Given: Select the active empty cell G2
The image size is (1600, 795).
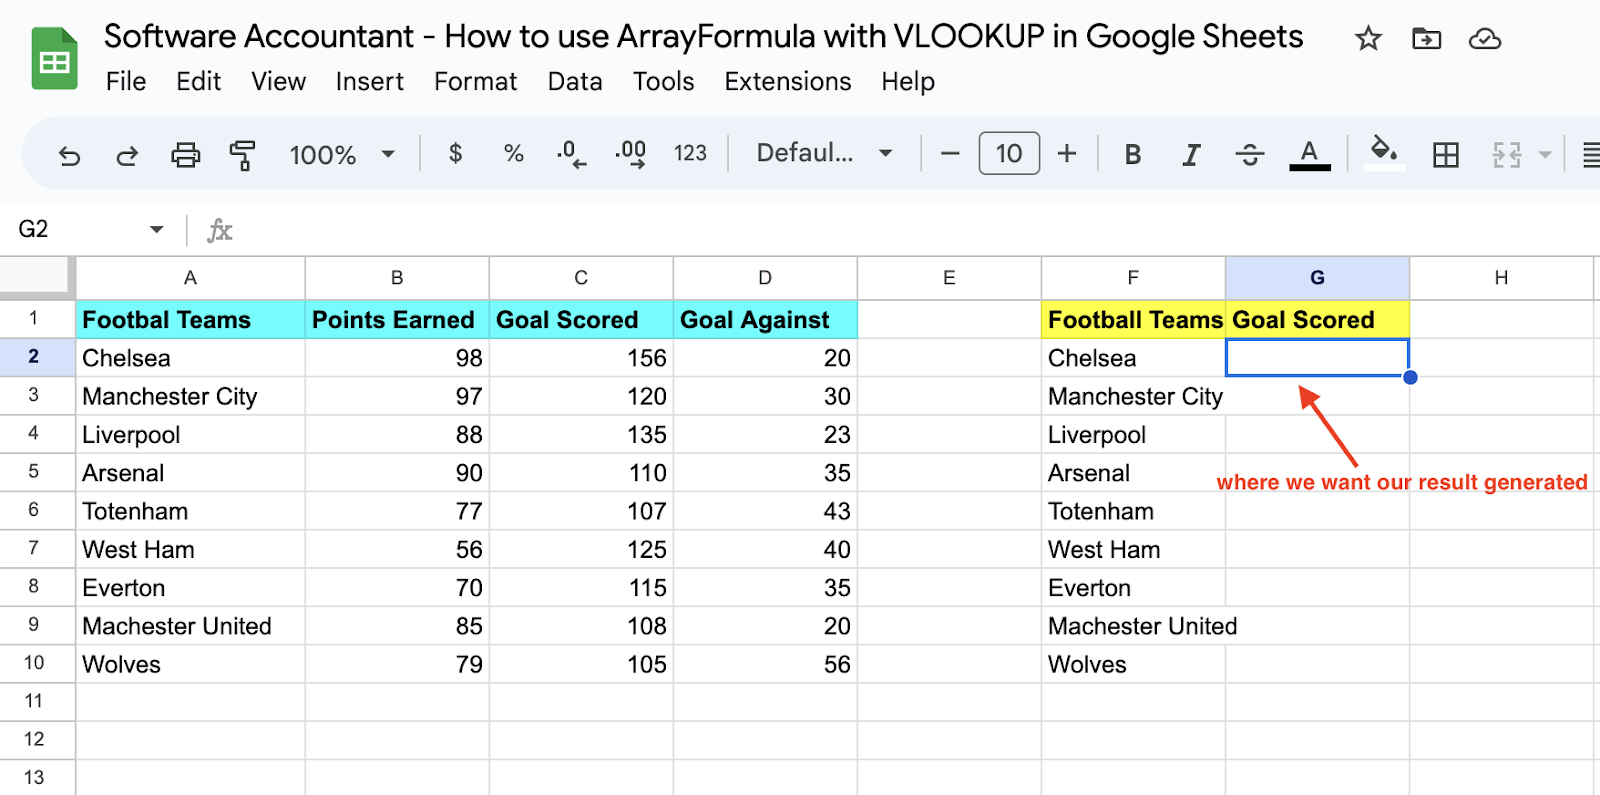Looking at the screenshot, I should click(1317, 358).
